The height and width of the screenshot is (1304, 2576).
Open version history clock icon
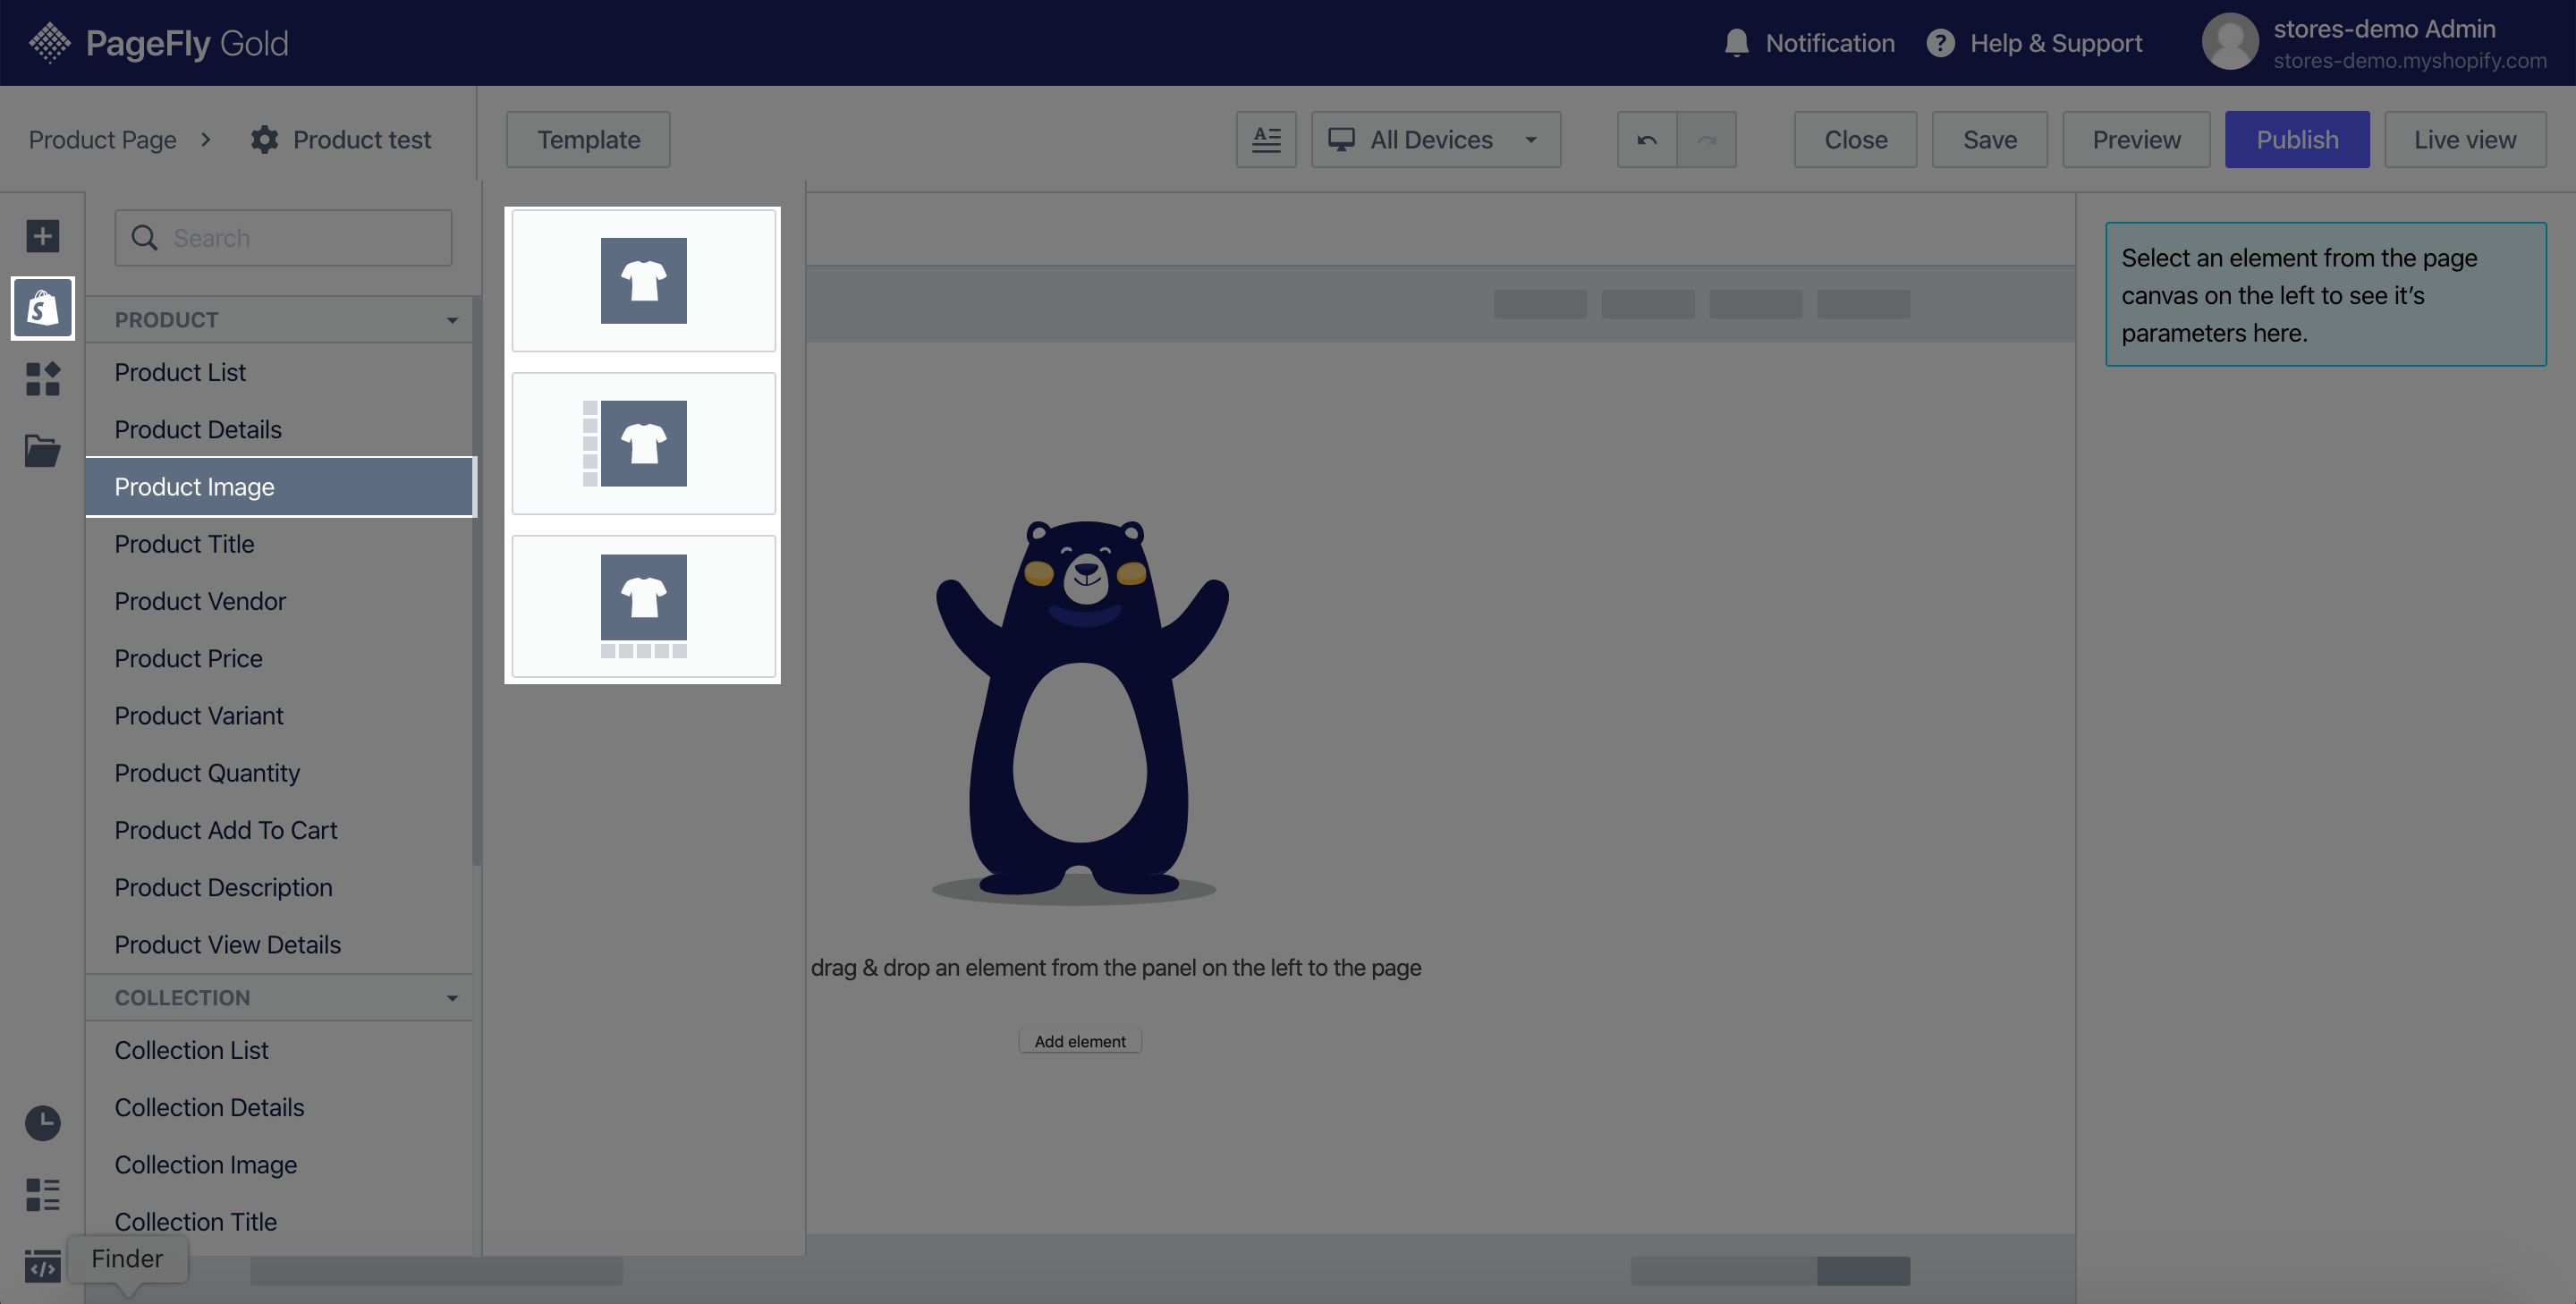[x=42, y=1123]
